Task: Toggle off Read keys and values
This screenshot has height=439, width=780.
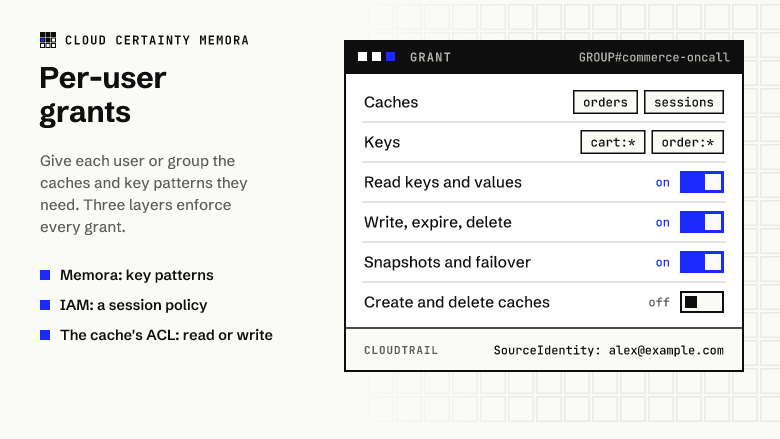Action: (701, 182)
